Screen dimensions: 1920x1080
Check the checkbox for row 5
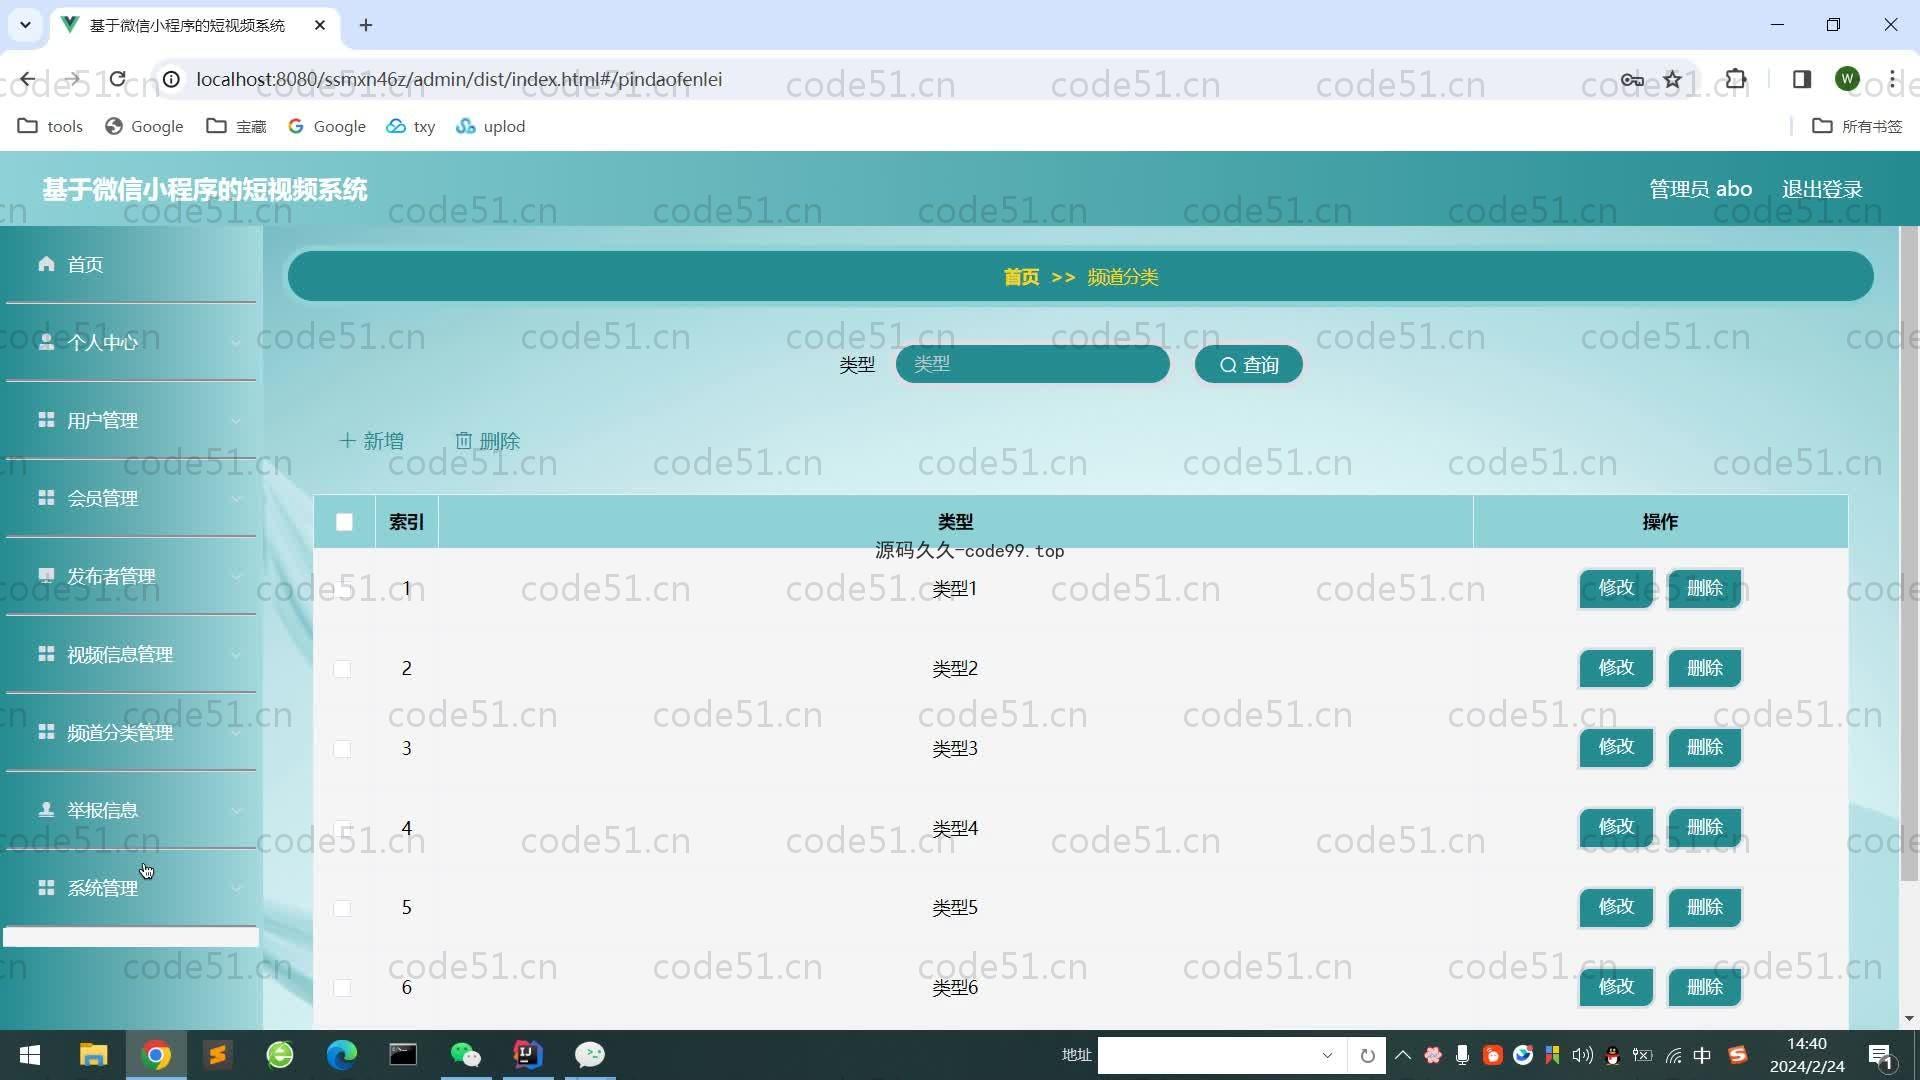pyautogui.click(x=342, y=908)
